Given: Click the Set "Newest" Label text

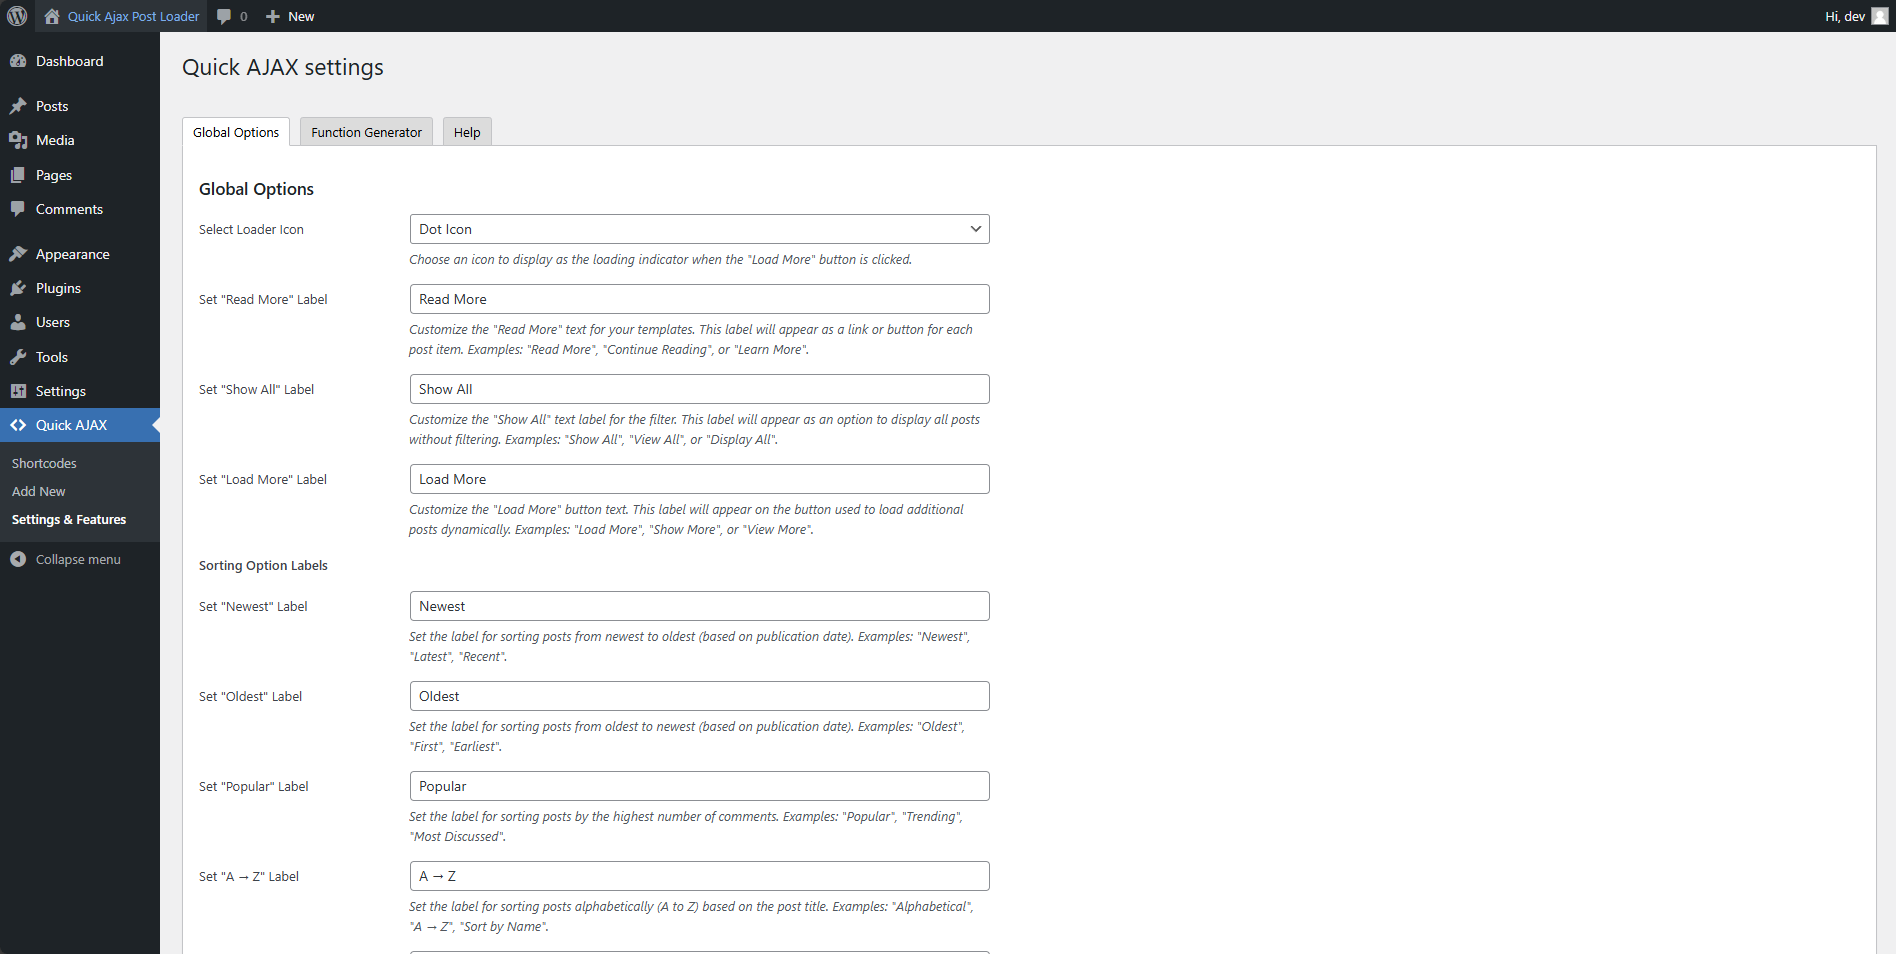Looking at the screenshot, I should [x=253, y=606].
